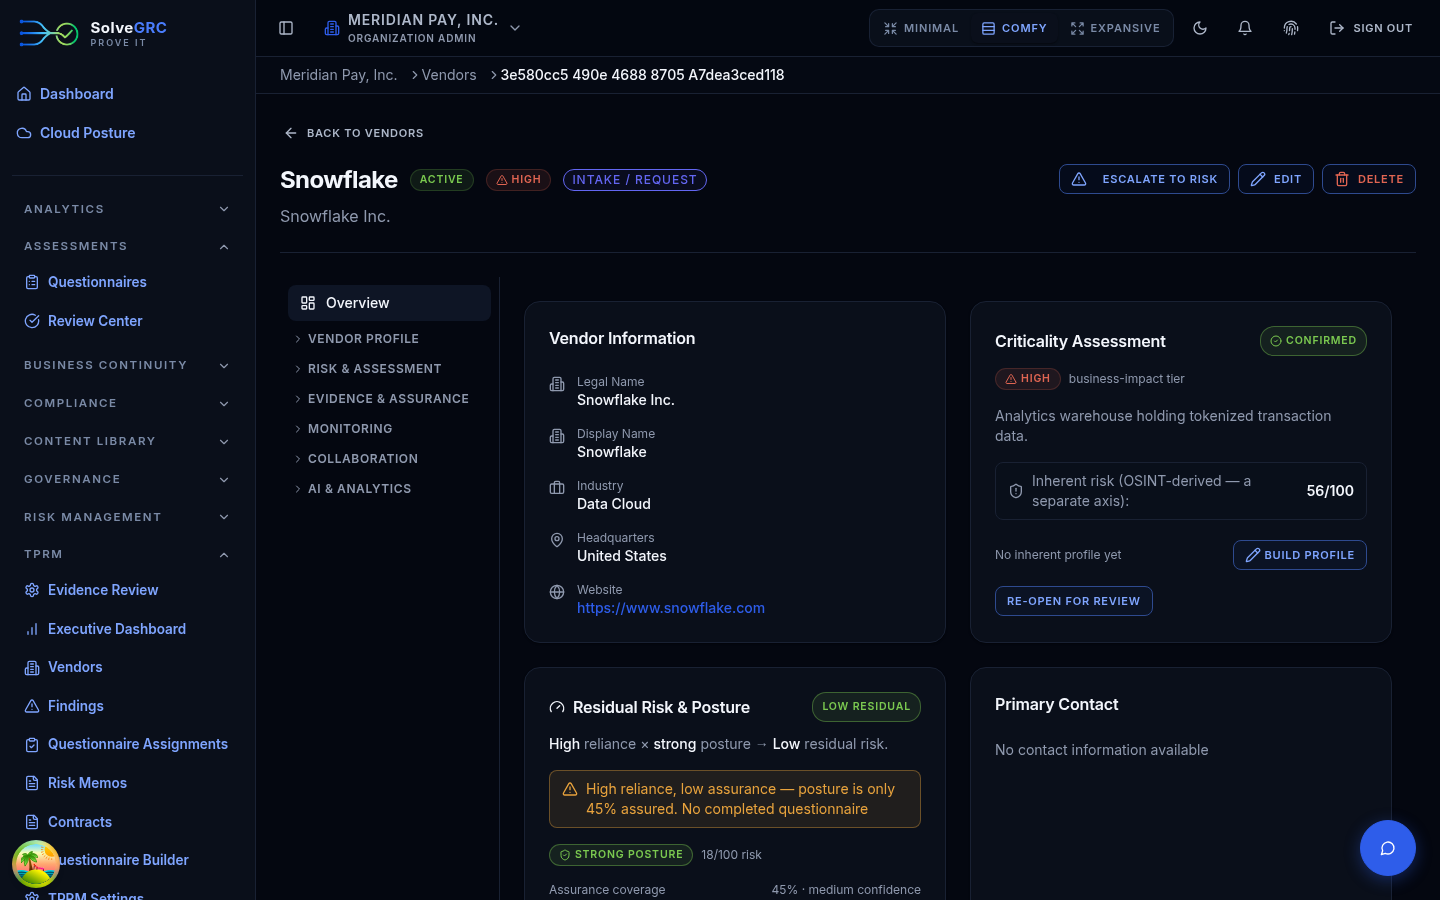This screenshot has height=900, width=1440.
Task: Expand the Monitoring section
Action: tap(389, 429)
